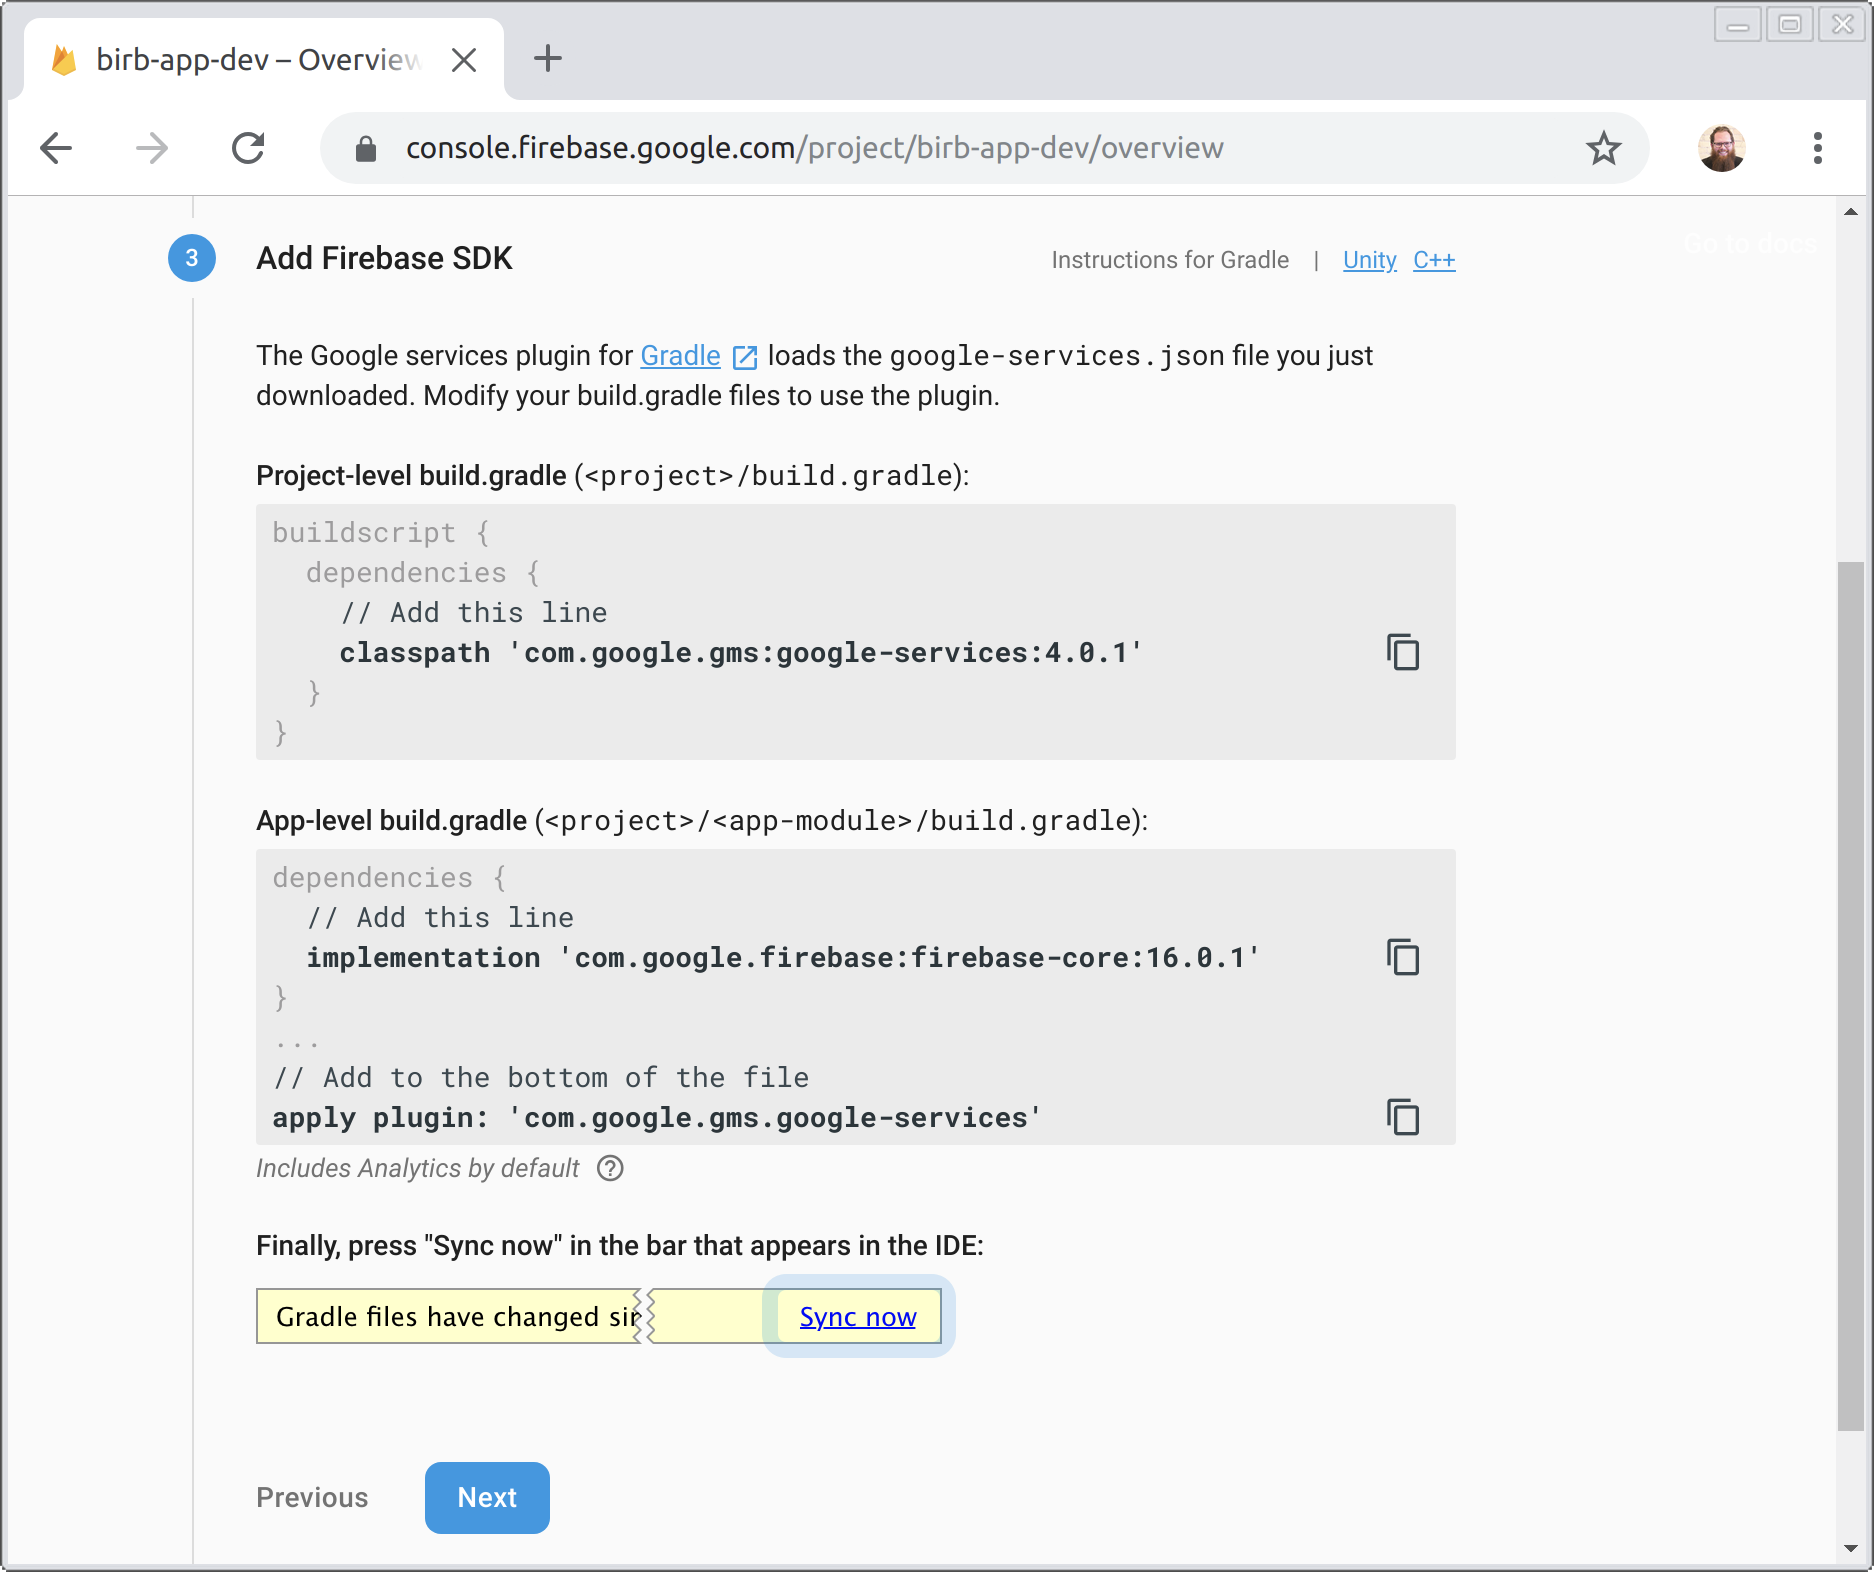The height and width of the screenshot is (1572, 1874).
Task: Navigate back with the back arrow
Action: click(56, 147)
